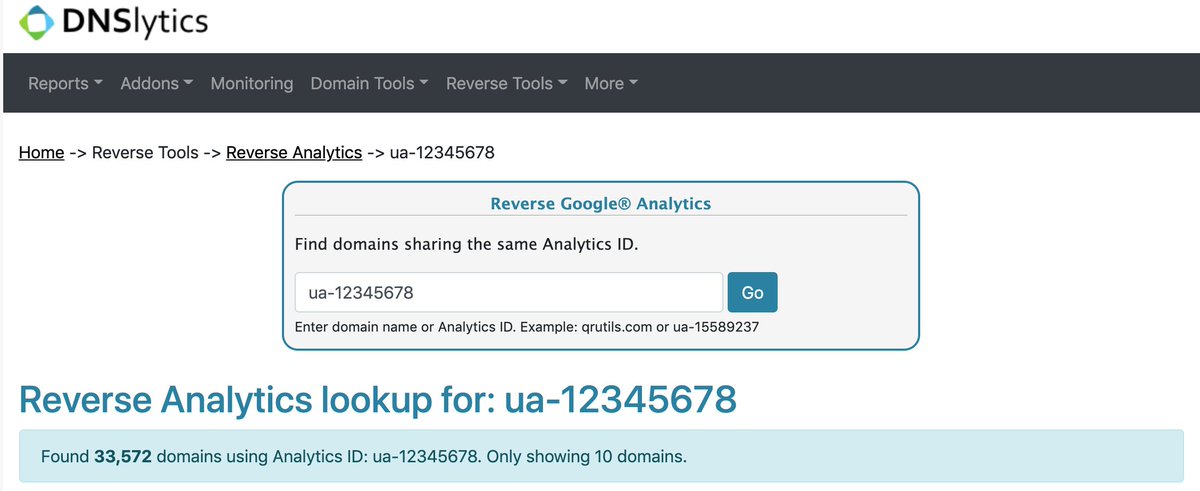The width and height of the screenshot is (1200, 491).
Task: Select the "Reverse Analytics lookup for" heading
Action: (378, 399)
